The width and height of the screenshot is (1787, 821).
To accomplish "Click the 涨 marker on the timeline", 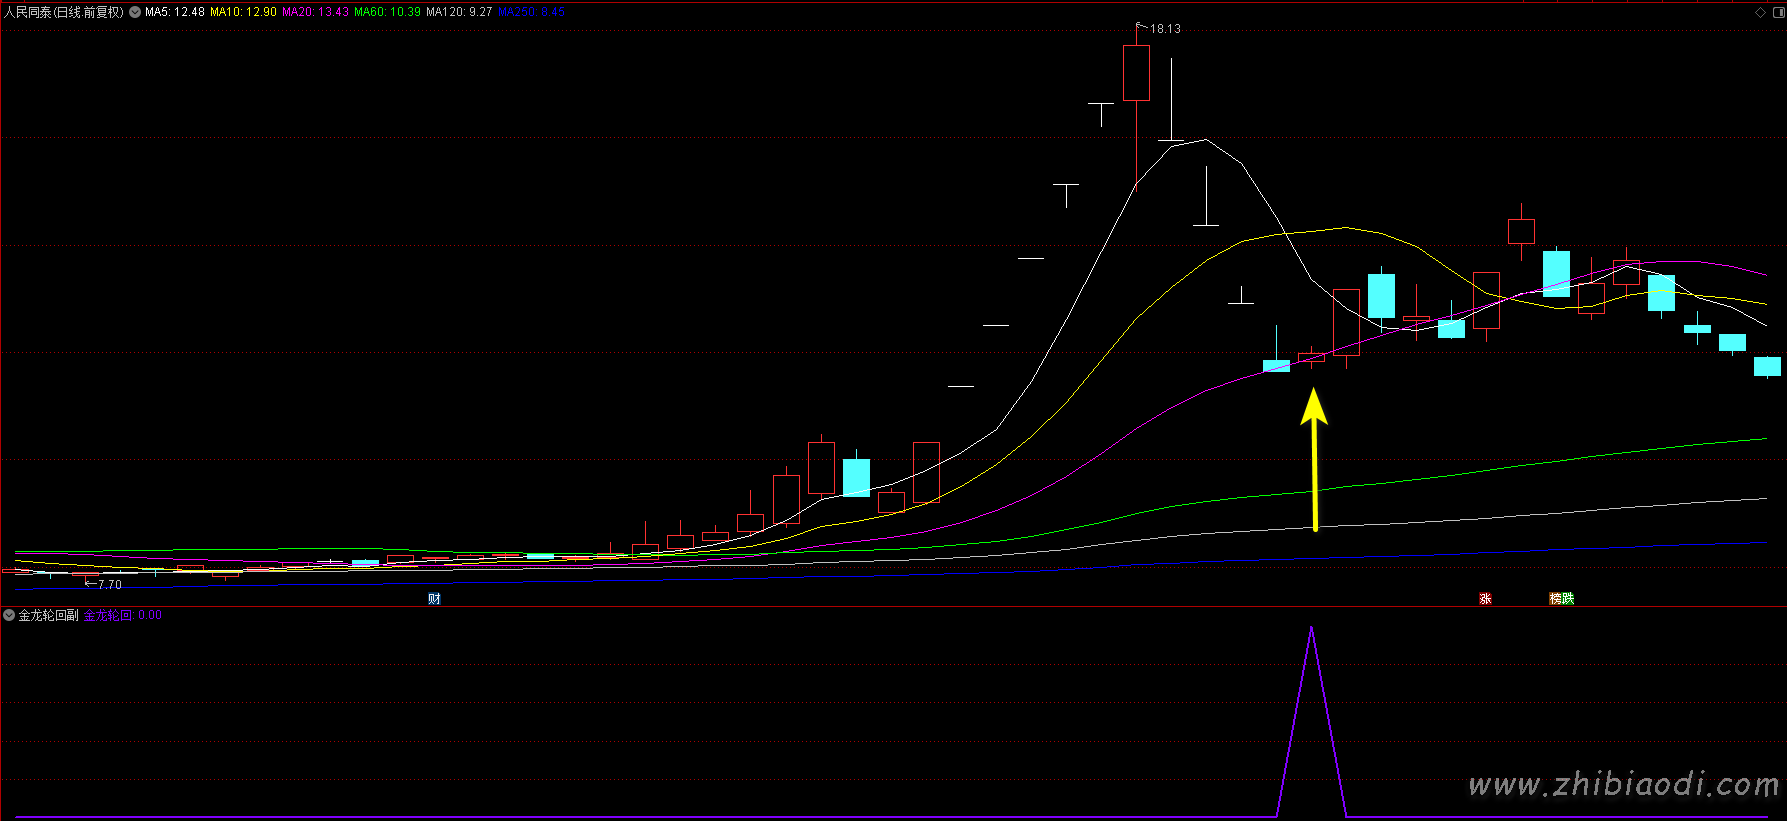I will click(1485, 599).
